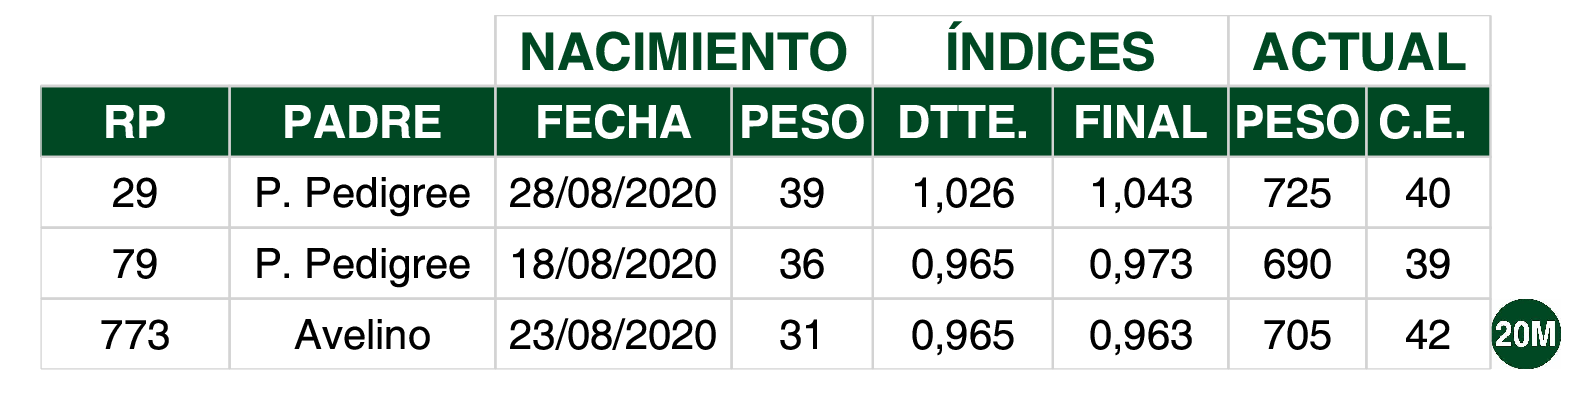Click RP cell 773
1594x413 pixels.
tap(135, 335)
